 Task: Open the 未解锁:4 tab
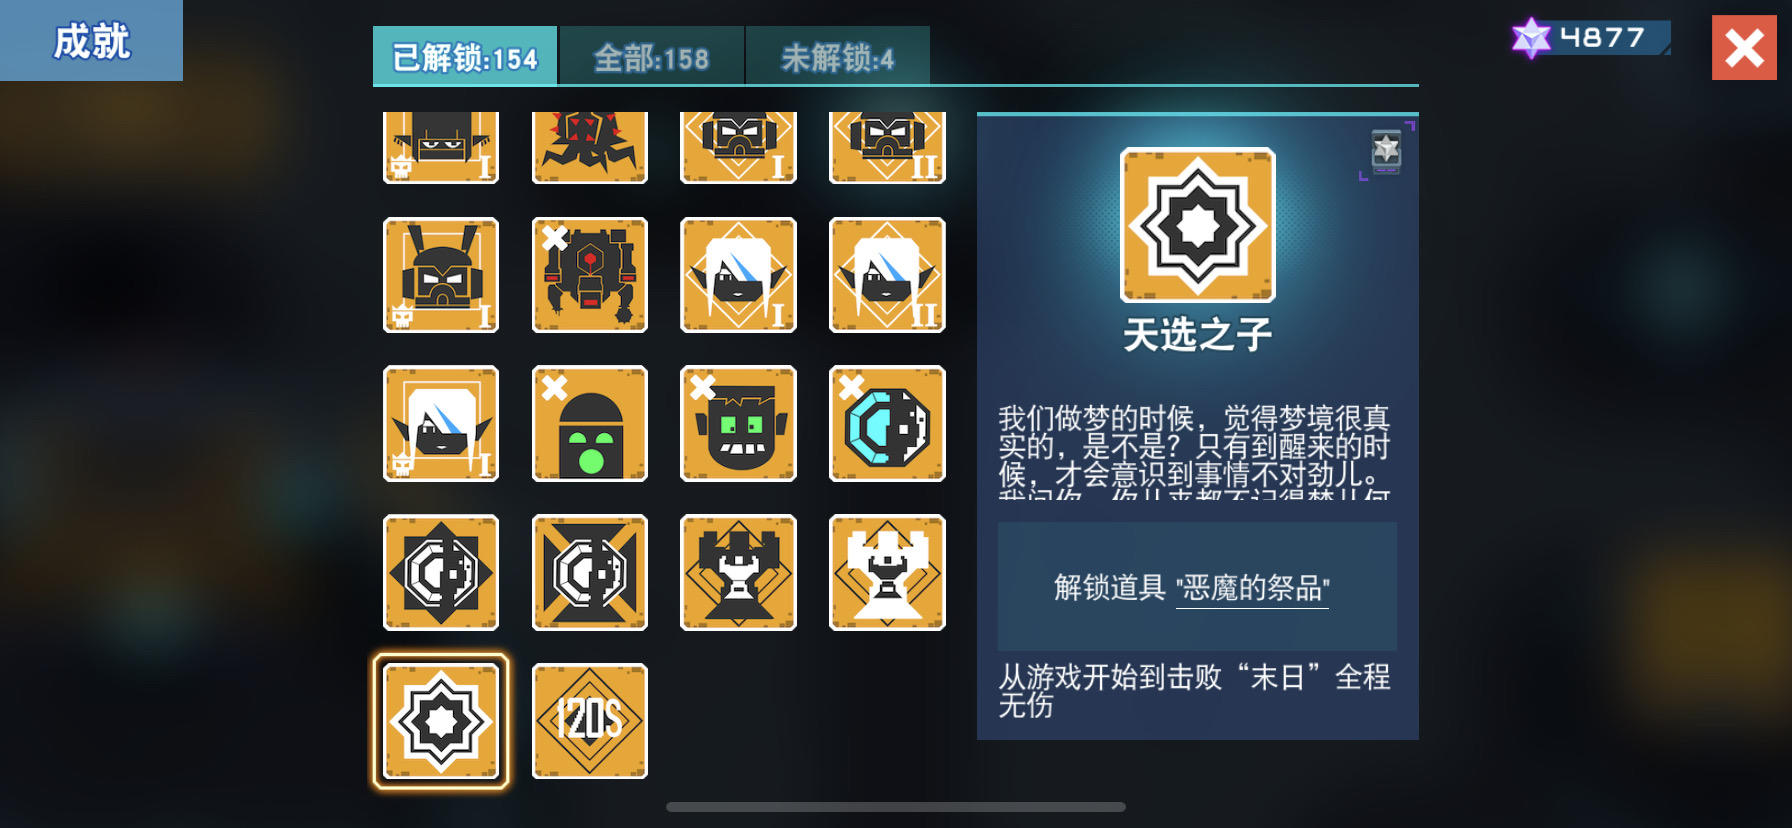[x=838, y=57]
